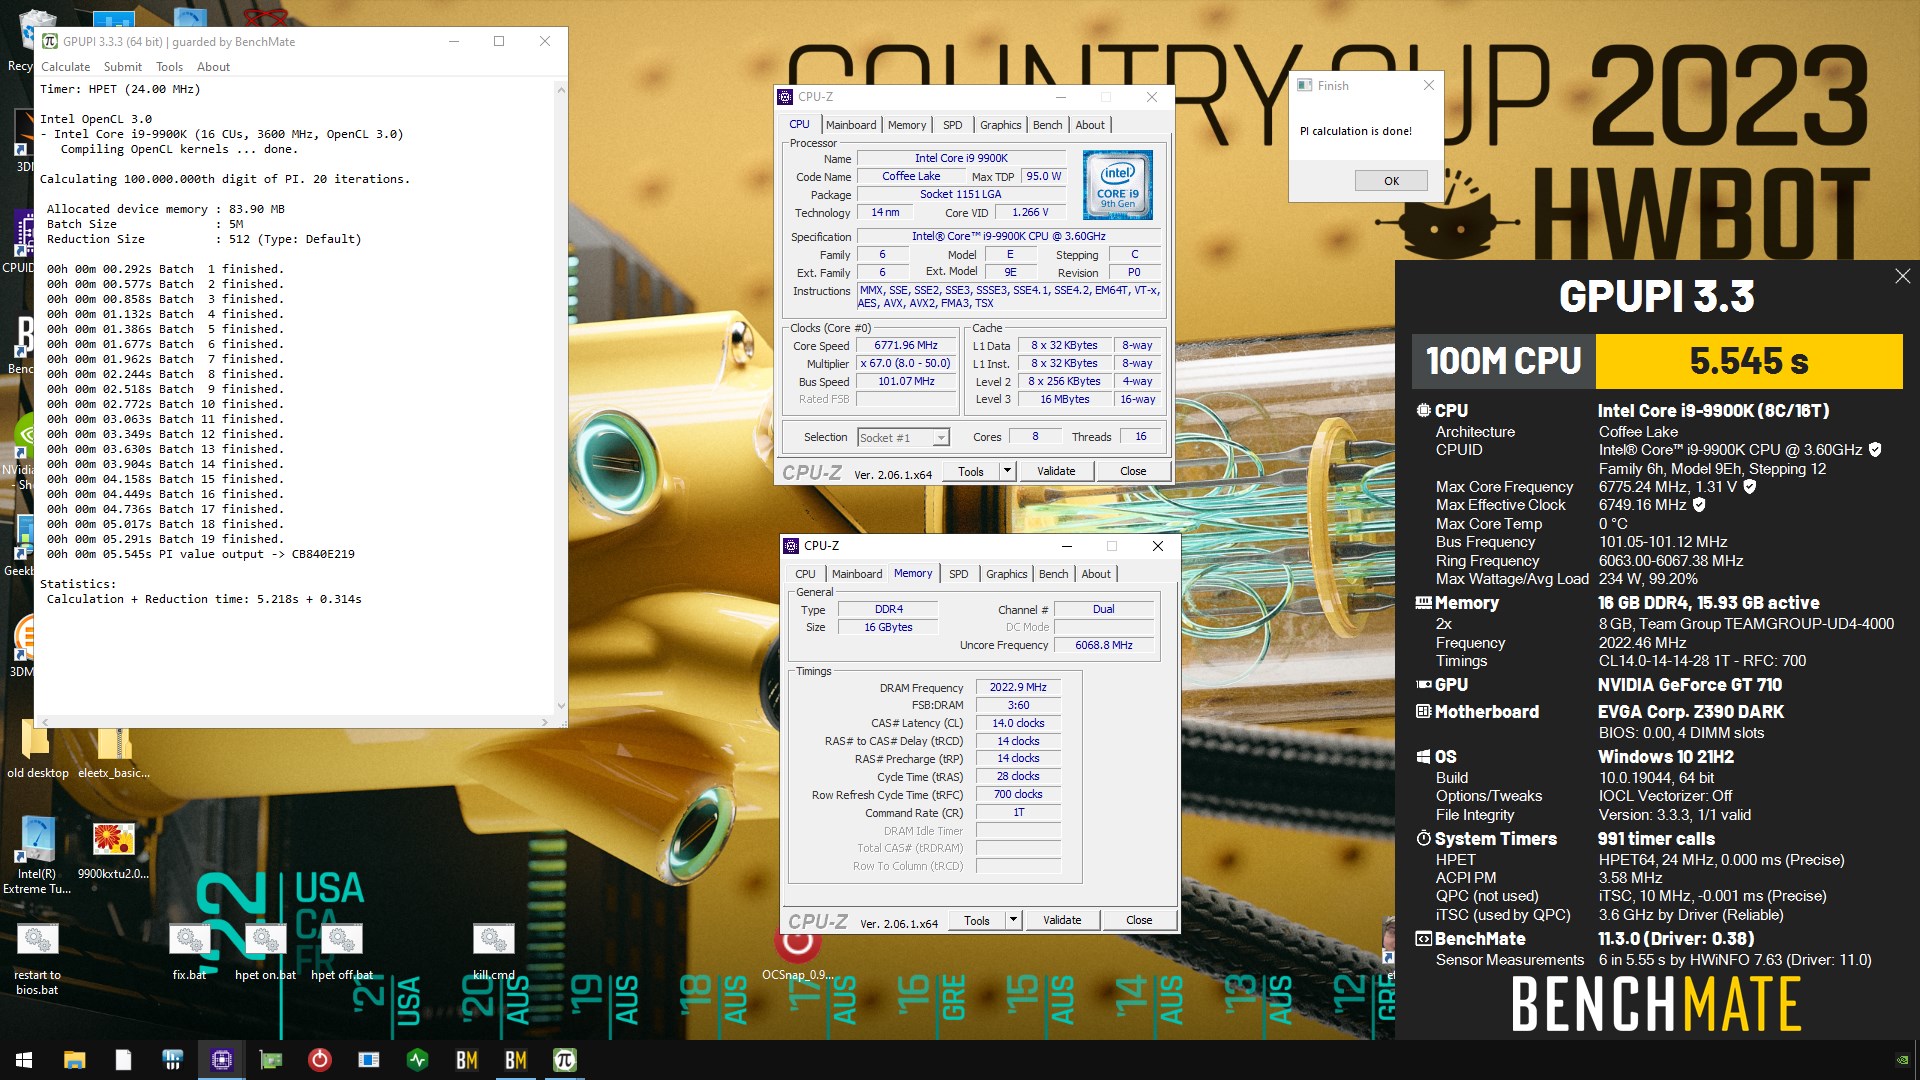The height and width of the screenshot is (1080, 1920).
Task: Open the Windows Start menu
Action: [x=24, y=1060]
